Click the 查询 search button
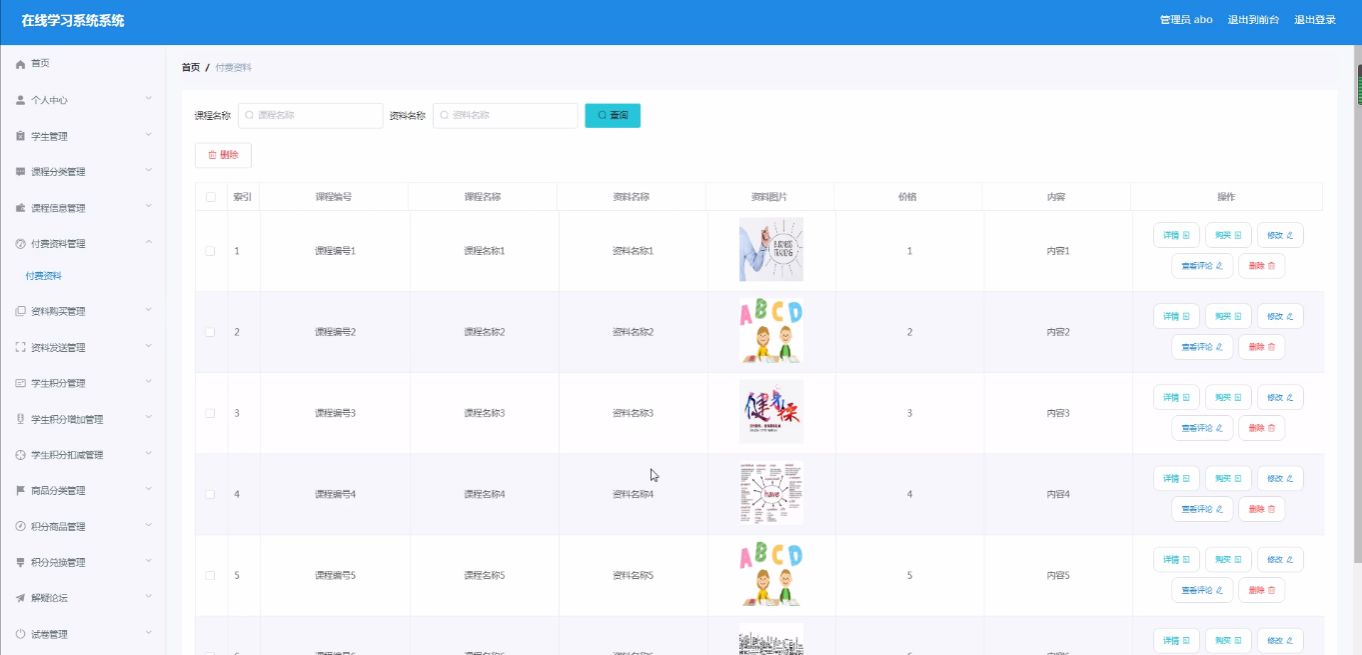 [612, 116]
